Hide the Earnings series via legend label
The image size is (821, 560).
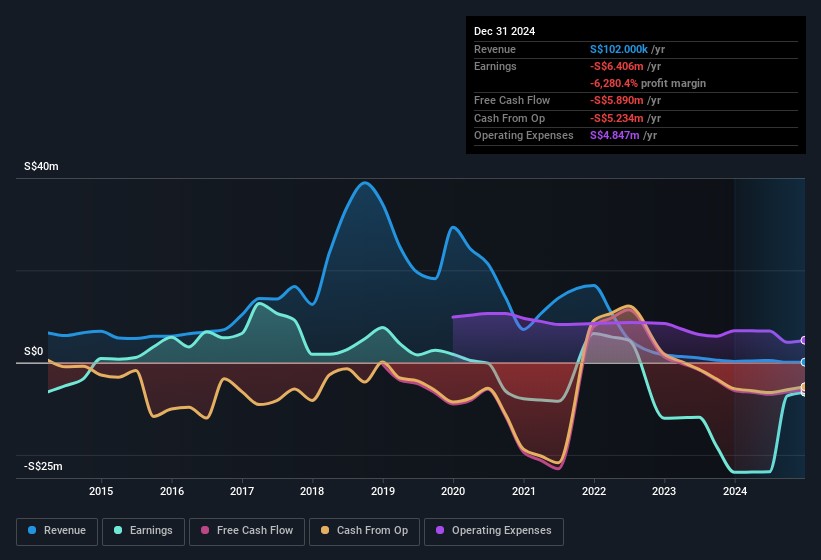pyautogui.click(x=150, y=531)
